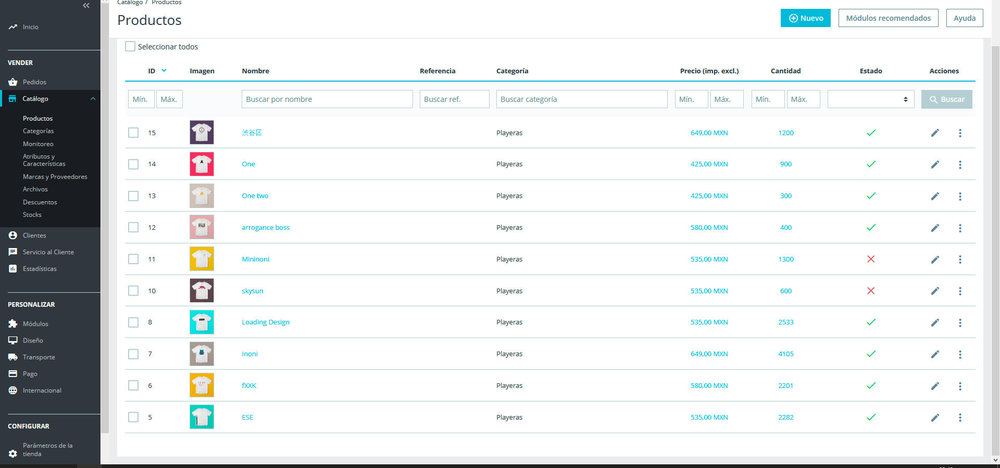
Task: Select checkbox for product ID 11
Action: click(133, 259)
